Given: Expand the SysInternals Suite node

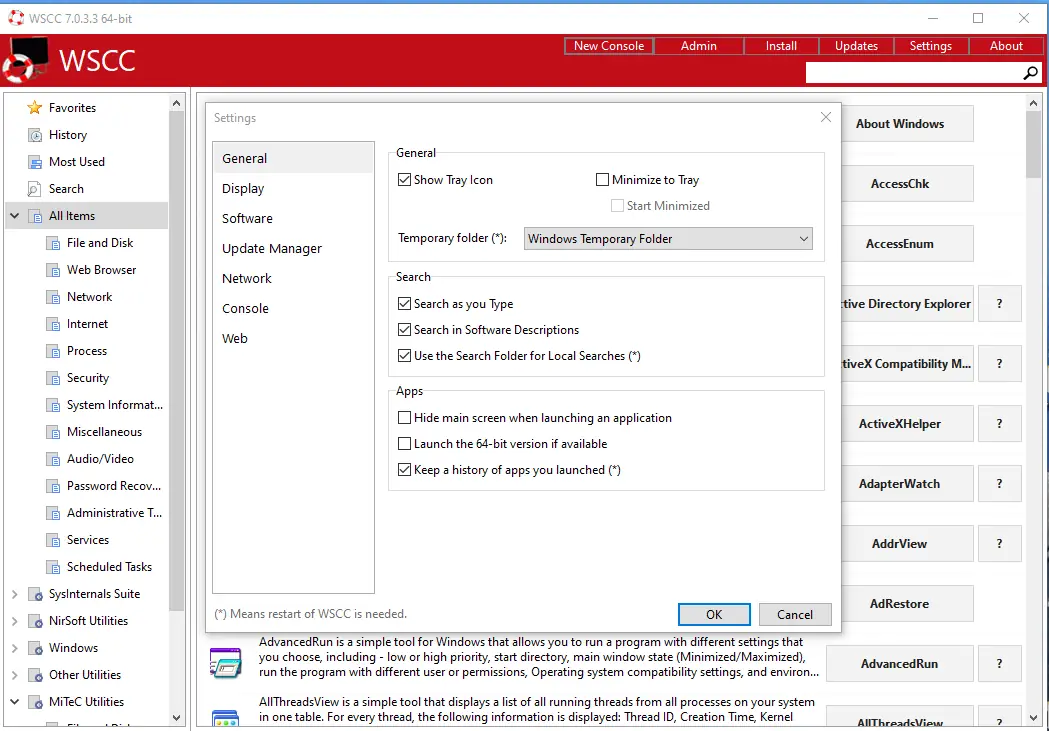Looking at the screenshot, I should [x=15, y=594].
